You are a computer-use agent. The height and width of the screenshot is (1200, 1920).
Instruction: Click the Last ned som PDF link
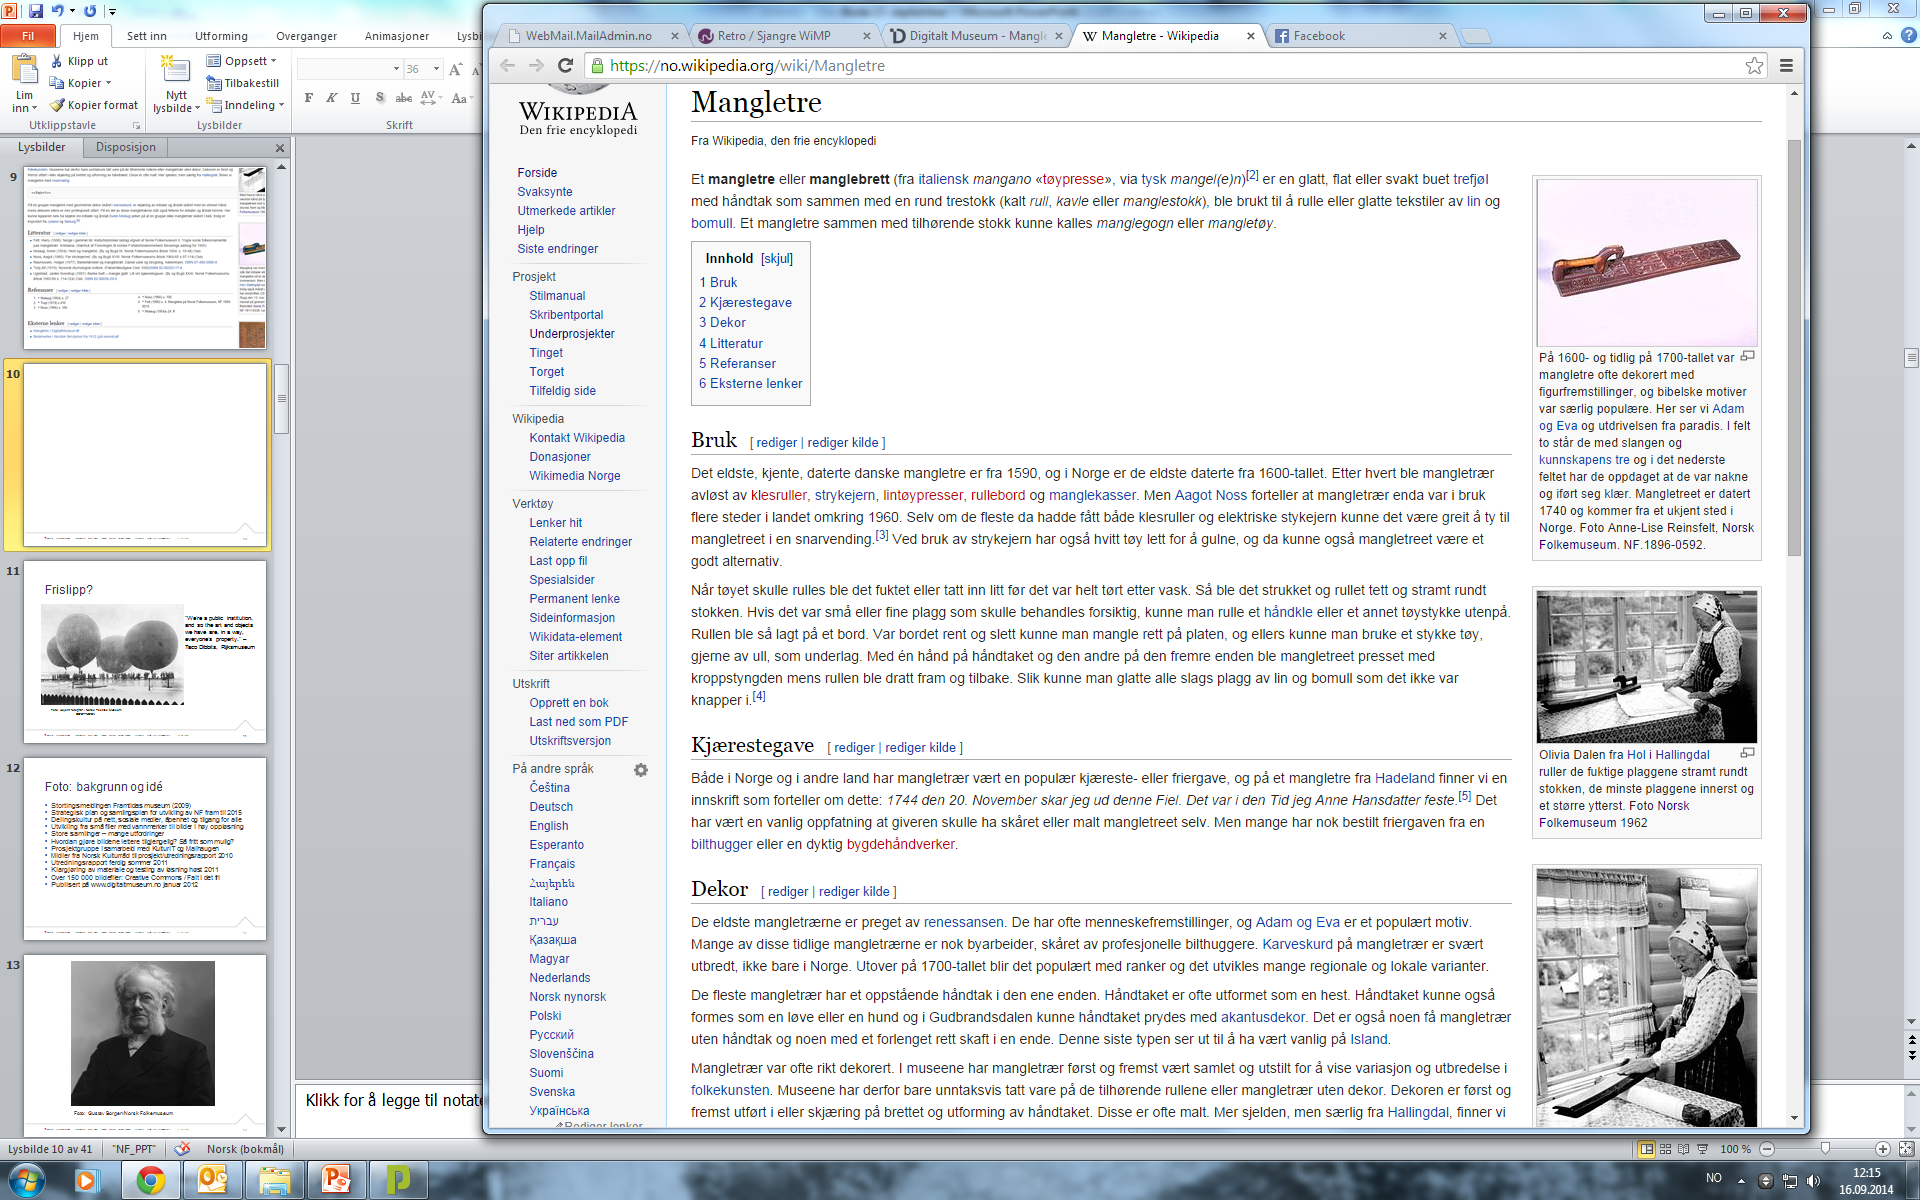click(579, 721)
